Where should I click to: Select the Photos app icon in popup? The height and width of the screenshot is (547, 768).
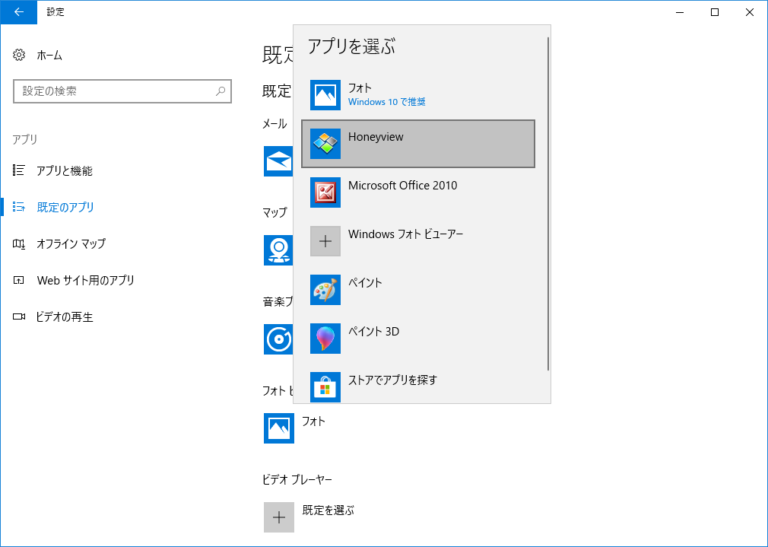coord(326,95)
